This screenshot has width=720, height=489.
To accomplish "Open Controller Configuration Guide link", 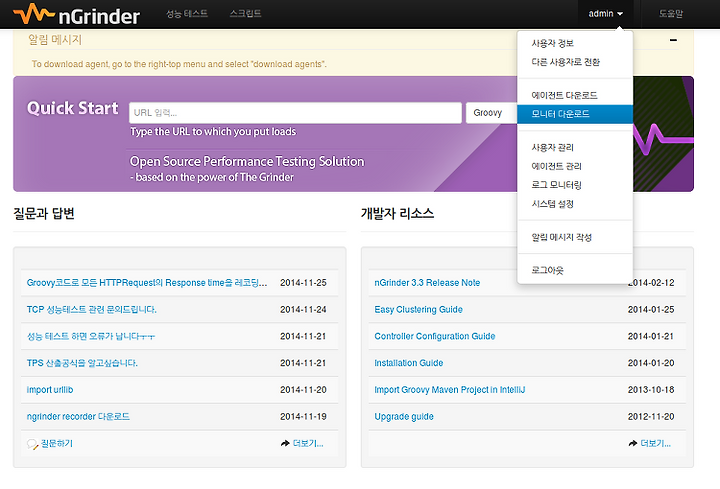I will click(435, 336).
